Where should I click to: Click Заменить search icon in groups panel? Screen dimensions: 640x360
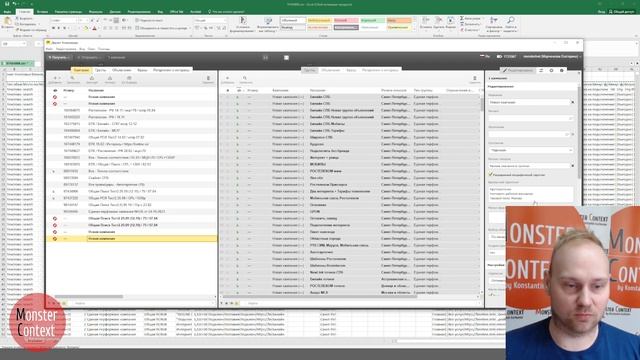(245, 78)
